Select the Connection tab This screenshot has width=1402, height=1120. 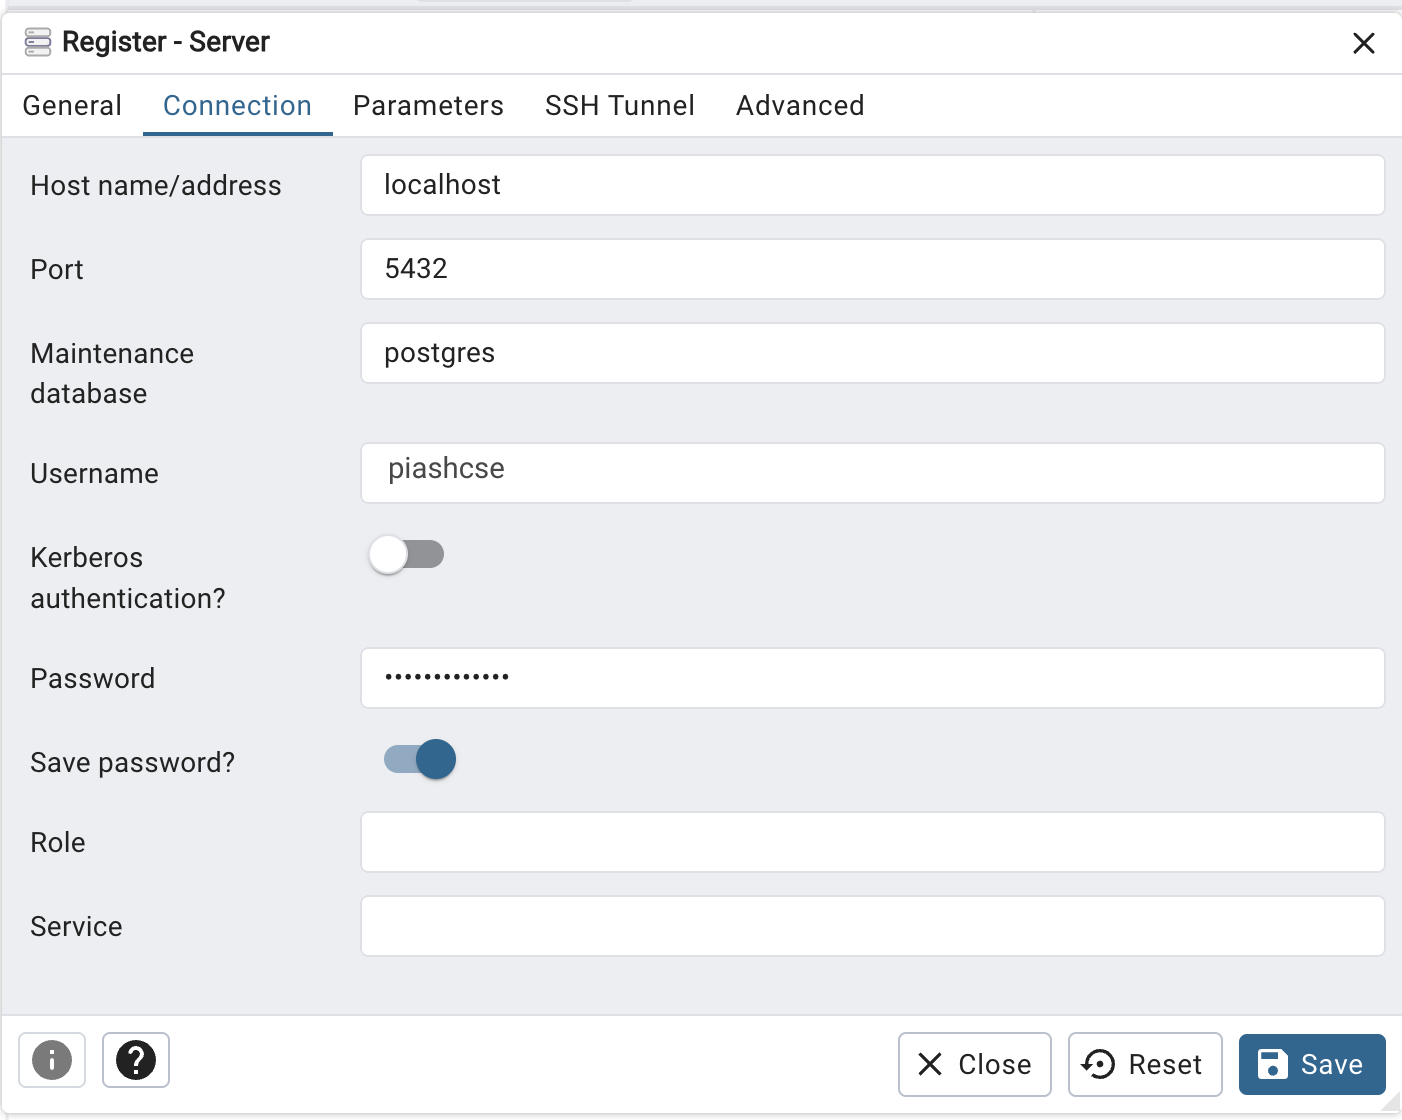tap(238, 106)
